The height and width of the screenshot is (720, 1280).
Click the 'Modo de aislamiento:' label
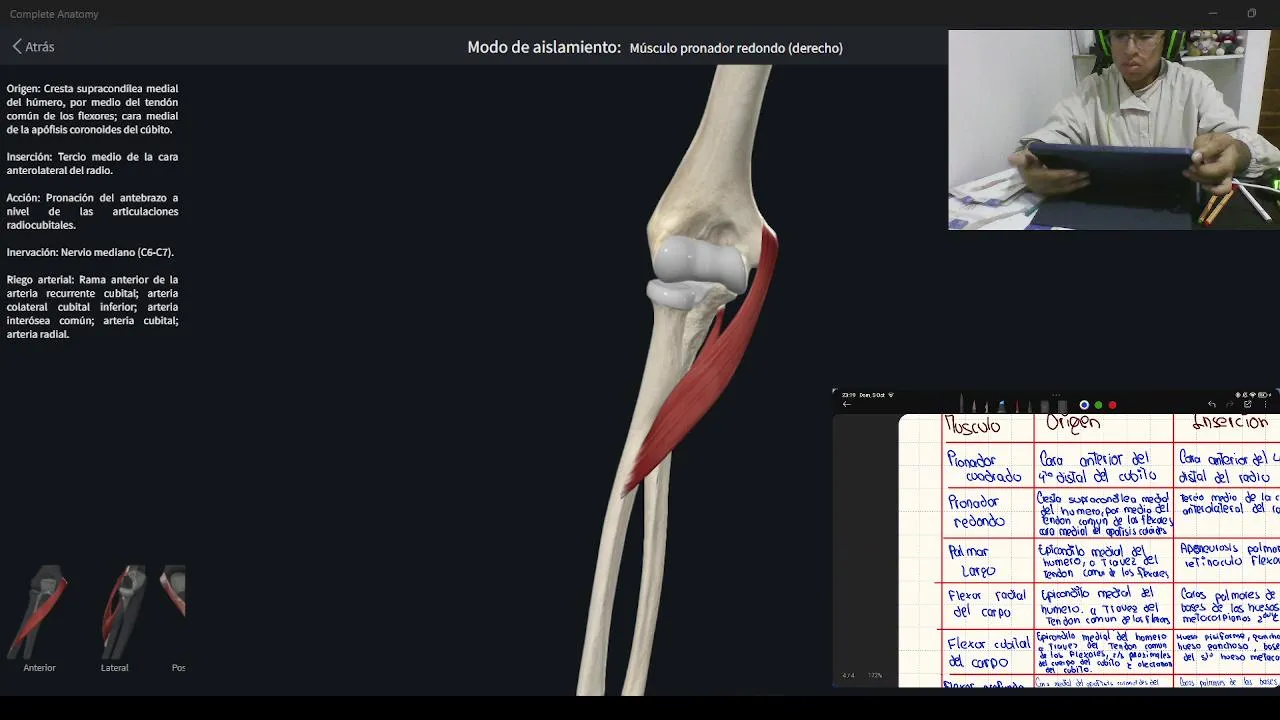[544, 47]
